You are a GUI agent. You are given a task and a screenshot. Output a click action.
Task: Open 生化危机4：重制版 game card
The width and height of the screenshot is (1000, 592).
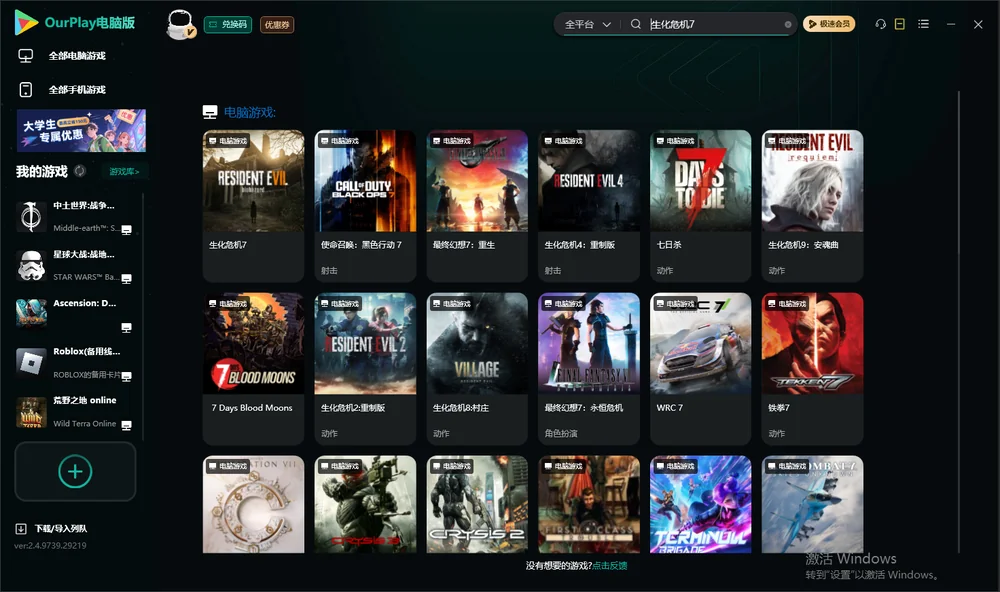tap(589, 205)
